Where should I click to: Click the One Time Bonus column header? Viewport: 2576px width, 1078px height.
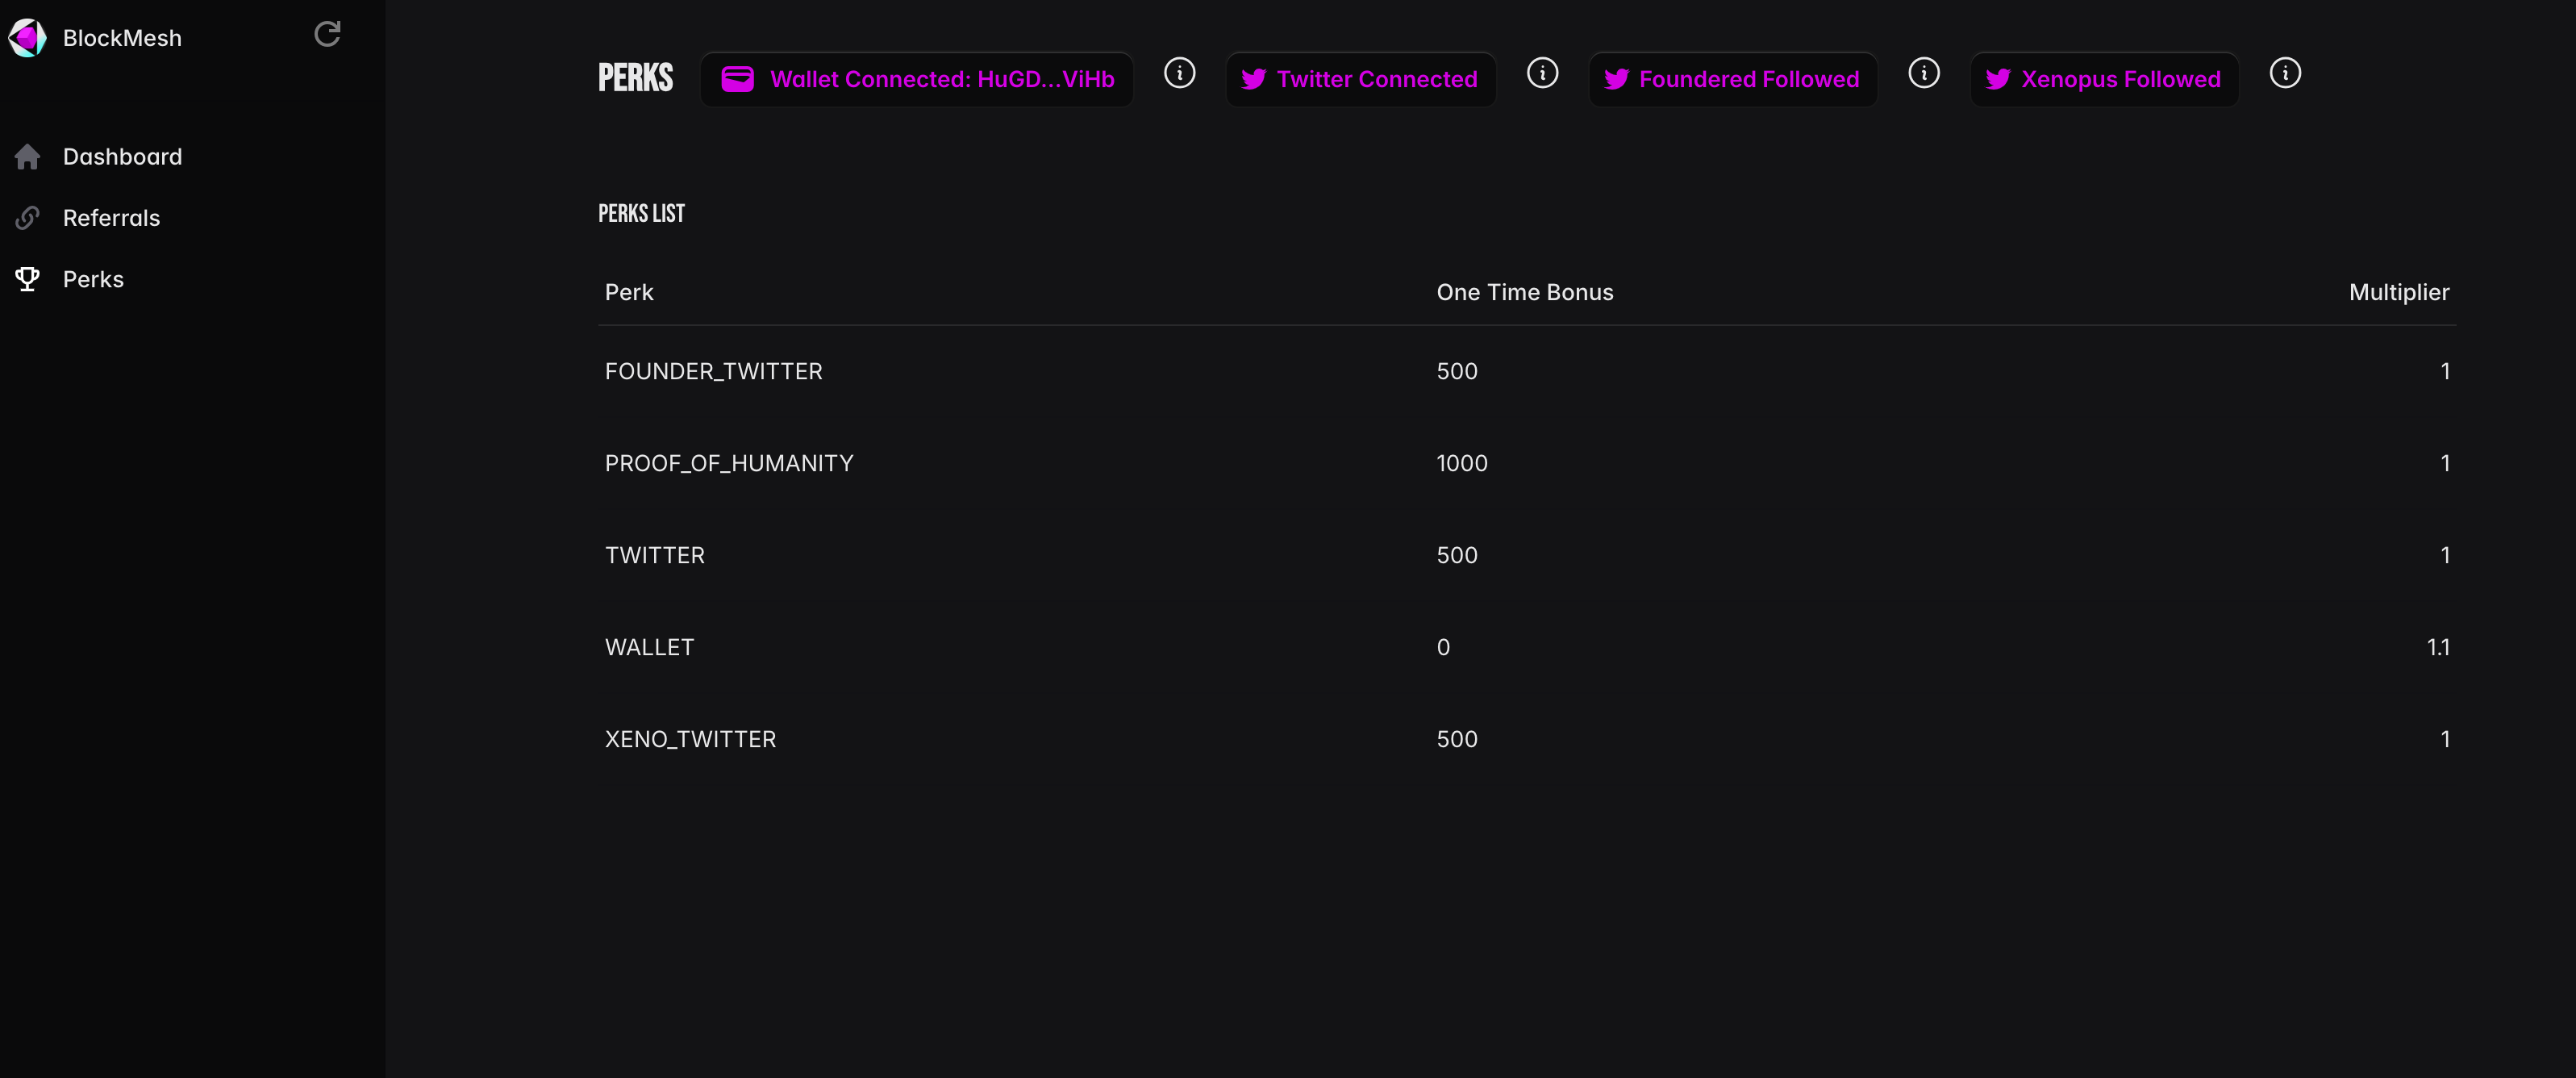tap(1524, 292)
